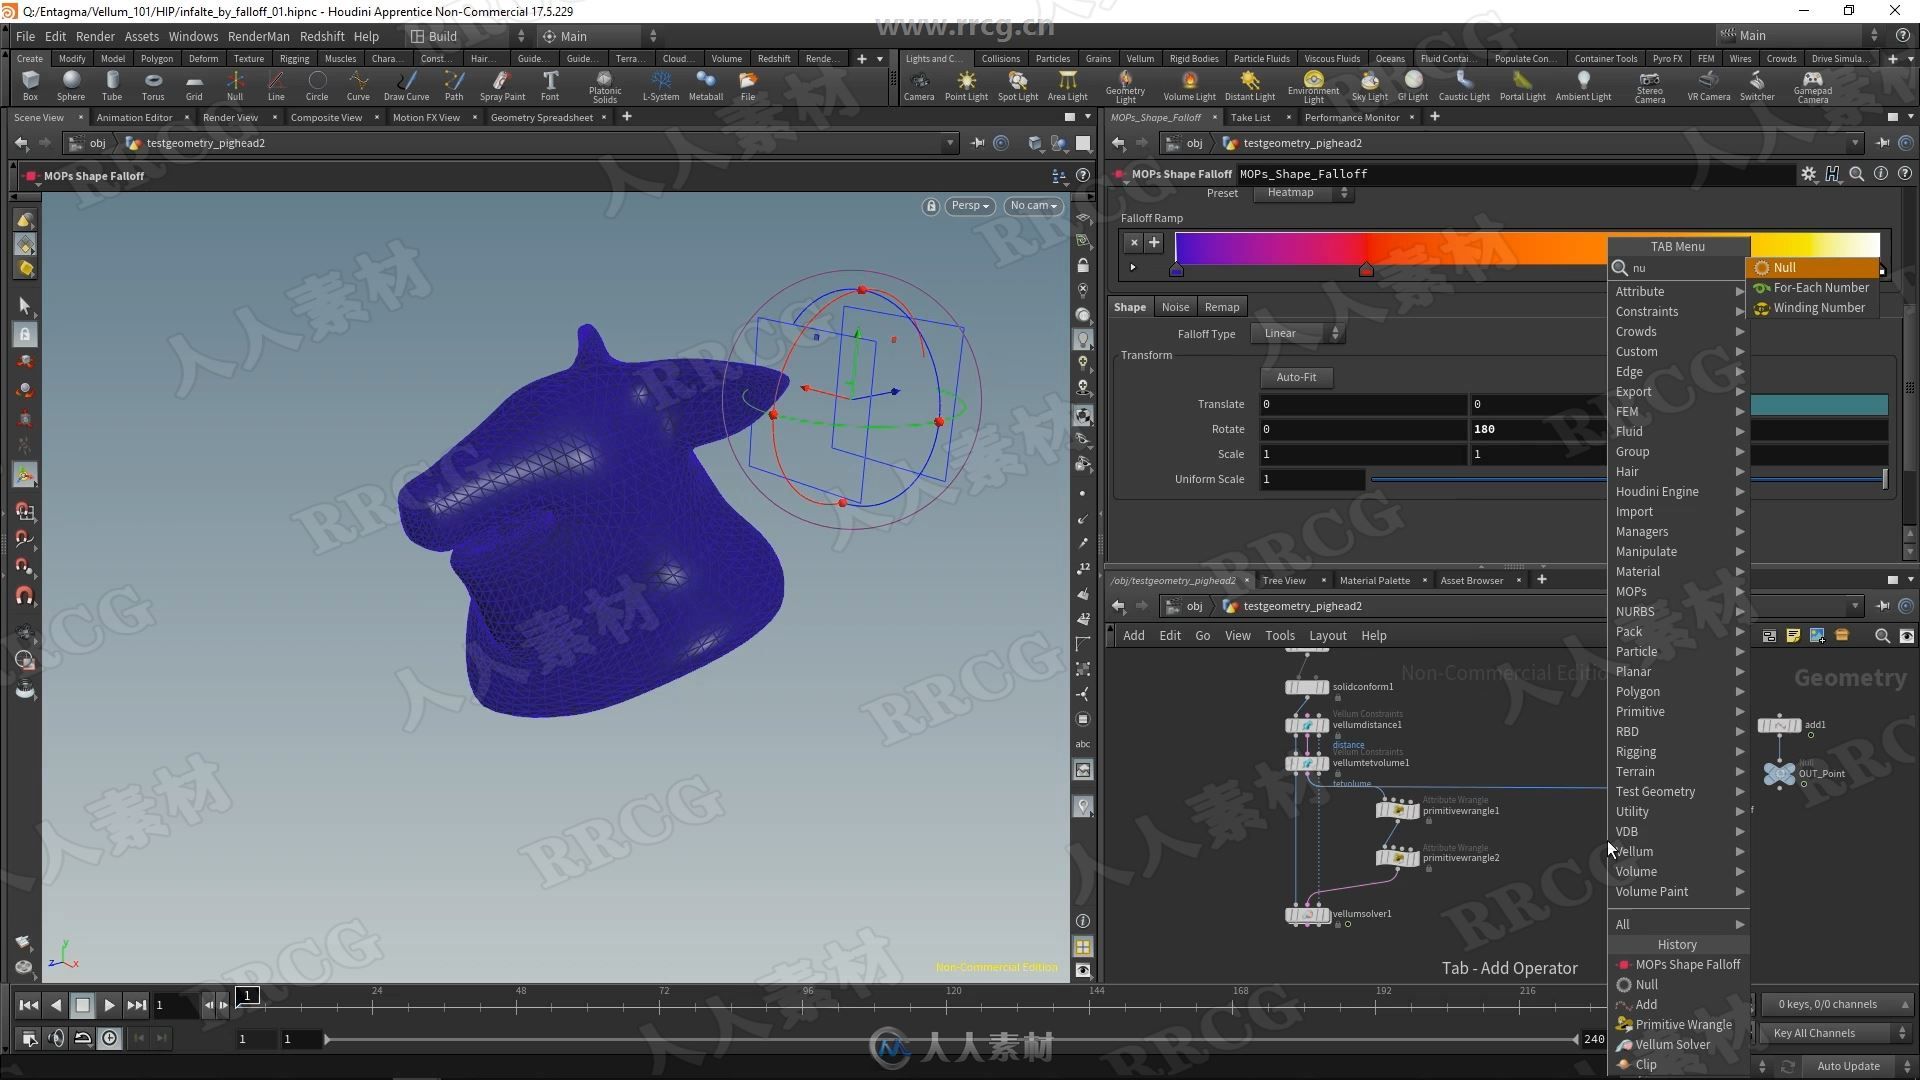The width and height of the screenshot is (1920, 1080).
Task: Select the Draw Curve tool
Action: pos(406,85)
